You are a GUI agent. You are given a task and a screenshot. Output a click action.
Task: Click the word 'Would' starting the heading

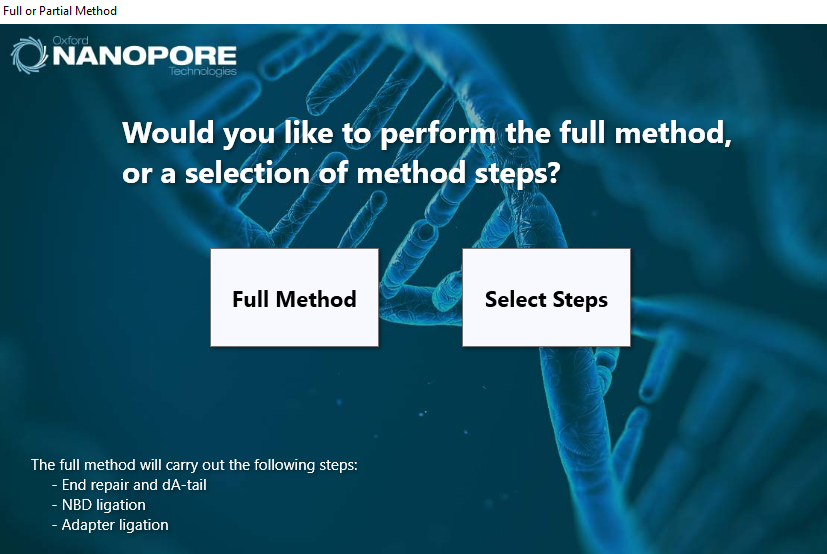point(168,132)
